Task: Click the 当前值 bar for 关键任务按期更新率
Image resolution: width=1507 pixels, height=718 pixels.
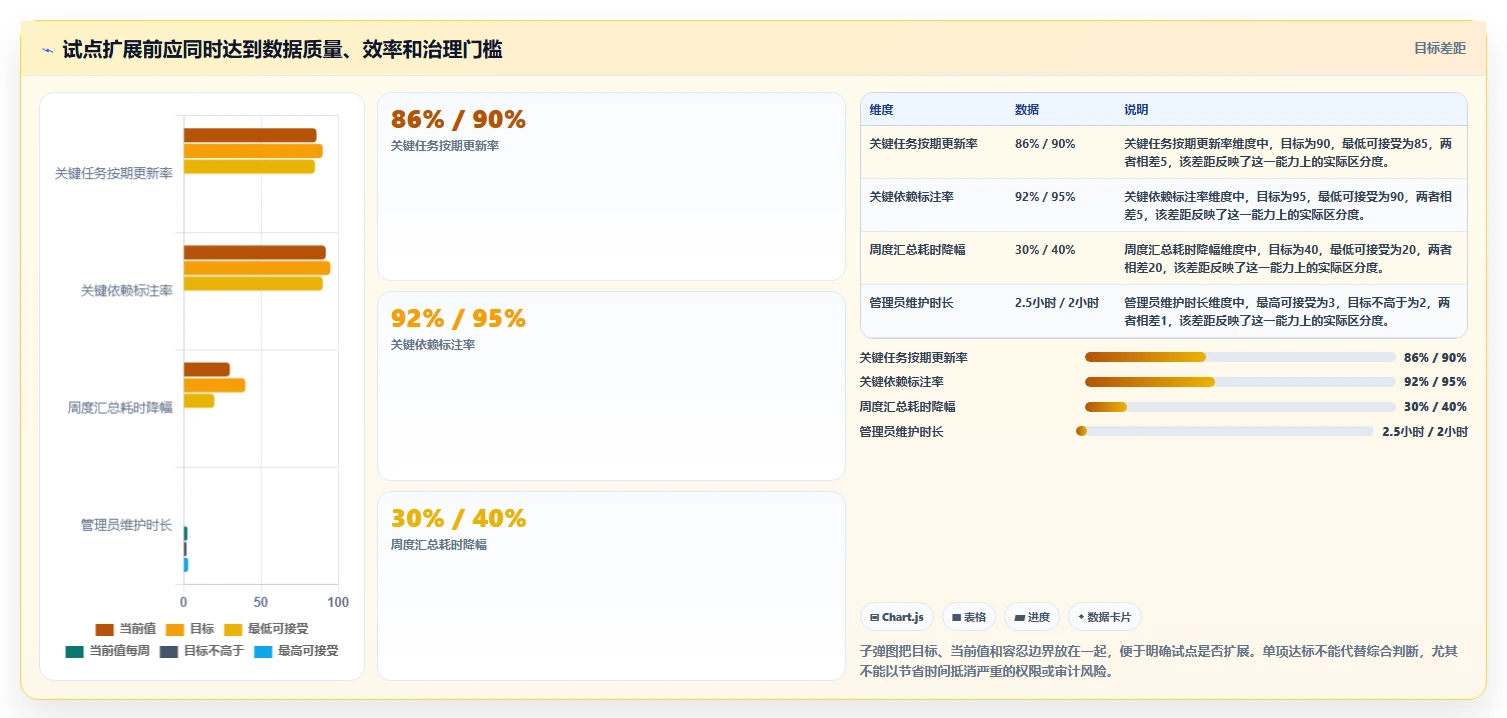Action: click(250, 135)
